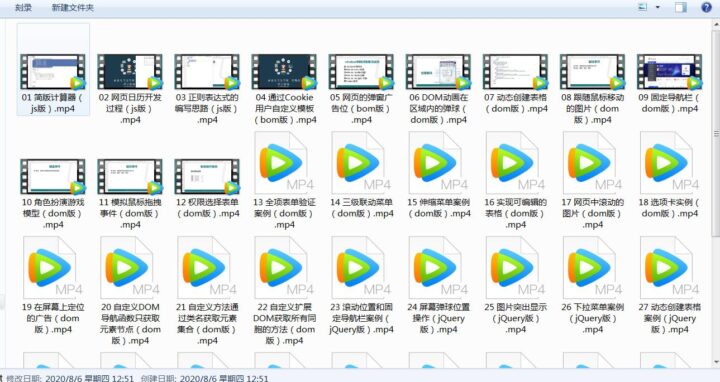
Task: Click the file name 11 模拟鼠标拖拽事件（dom版）.mp4
Action: 130,213
